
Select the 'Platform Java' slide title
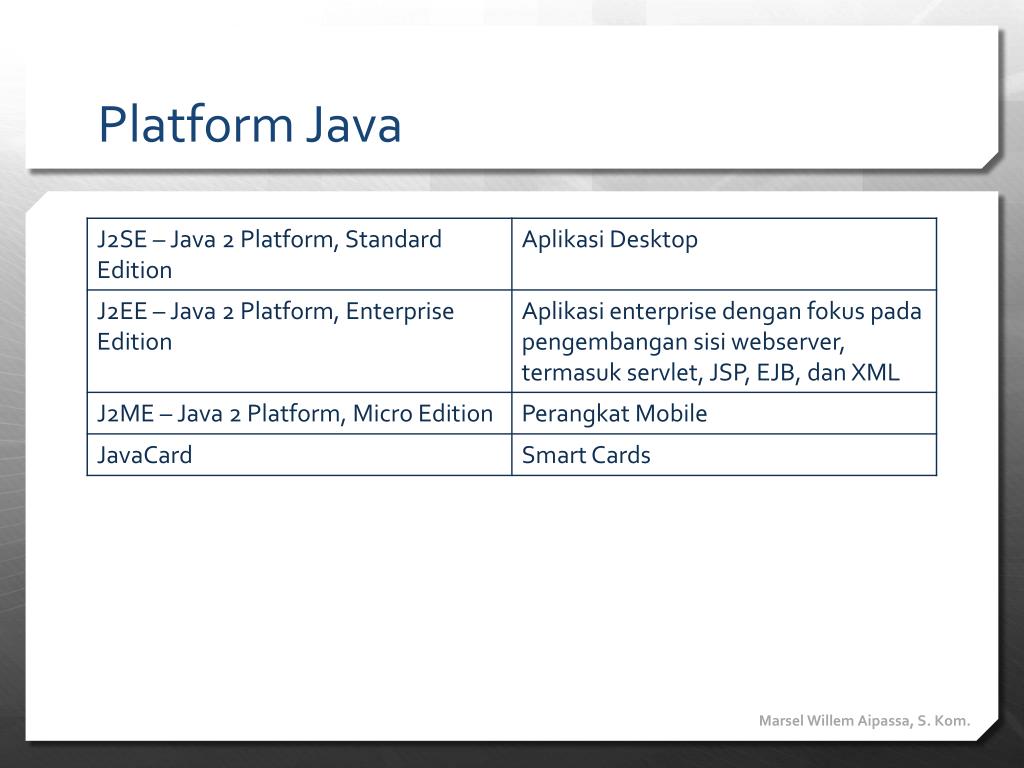pos(249,124)
